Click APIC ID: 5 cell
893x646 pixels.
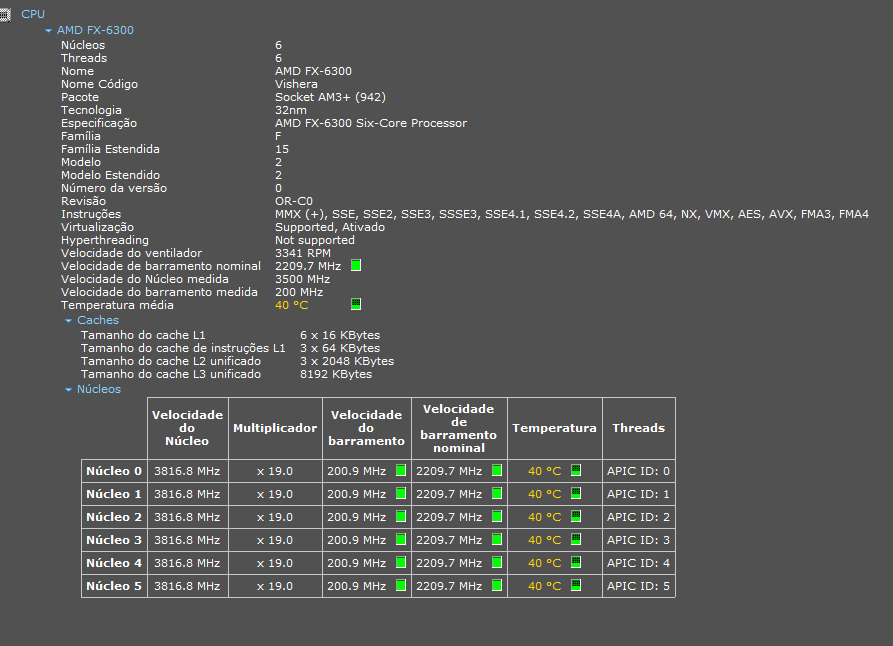pos(638,586)
